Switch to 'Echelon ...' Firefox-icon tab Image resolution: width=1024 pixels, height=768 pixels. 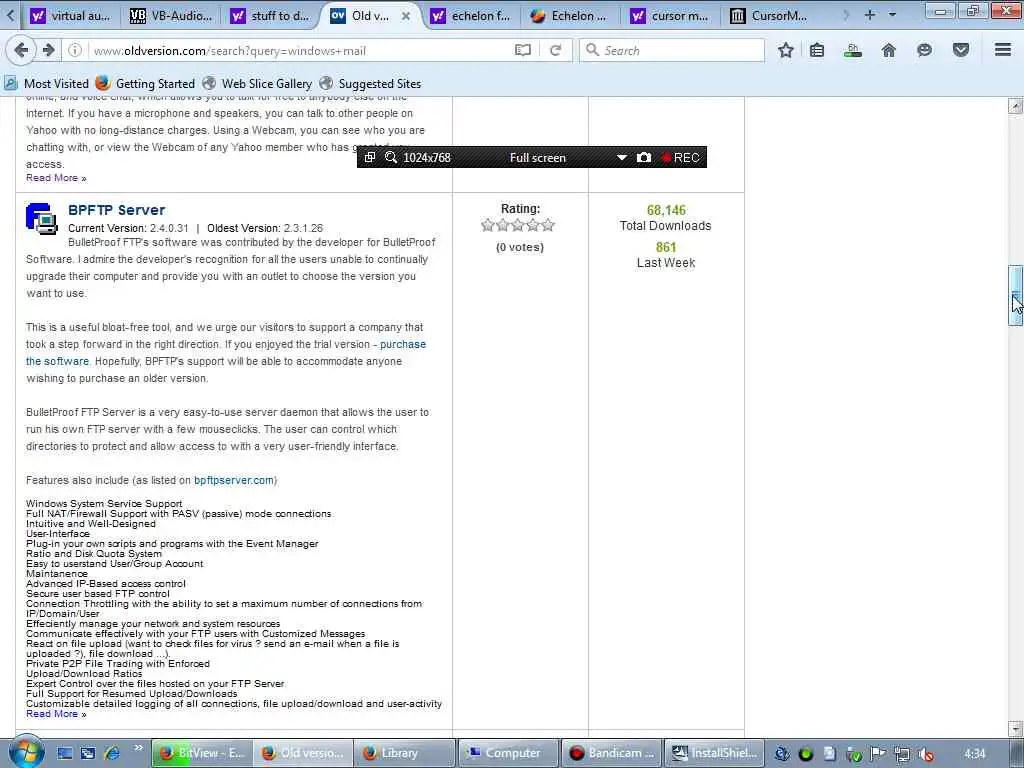coord(569,16)
